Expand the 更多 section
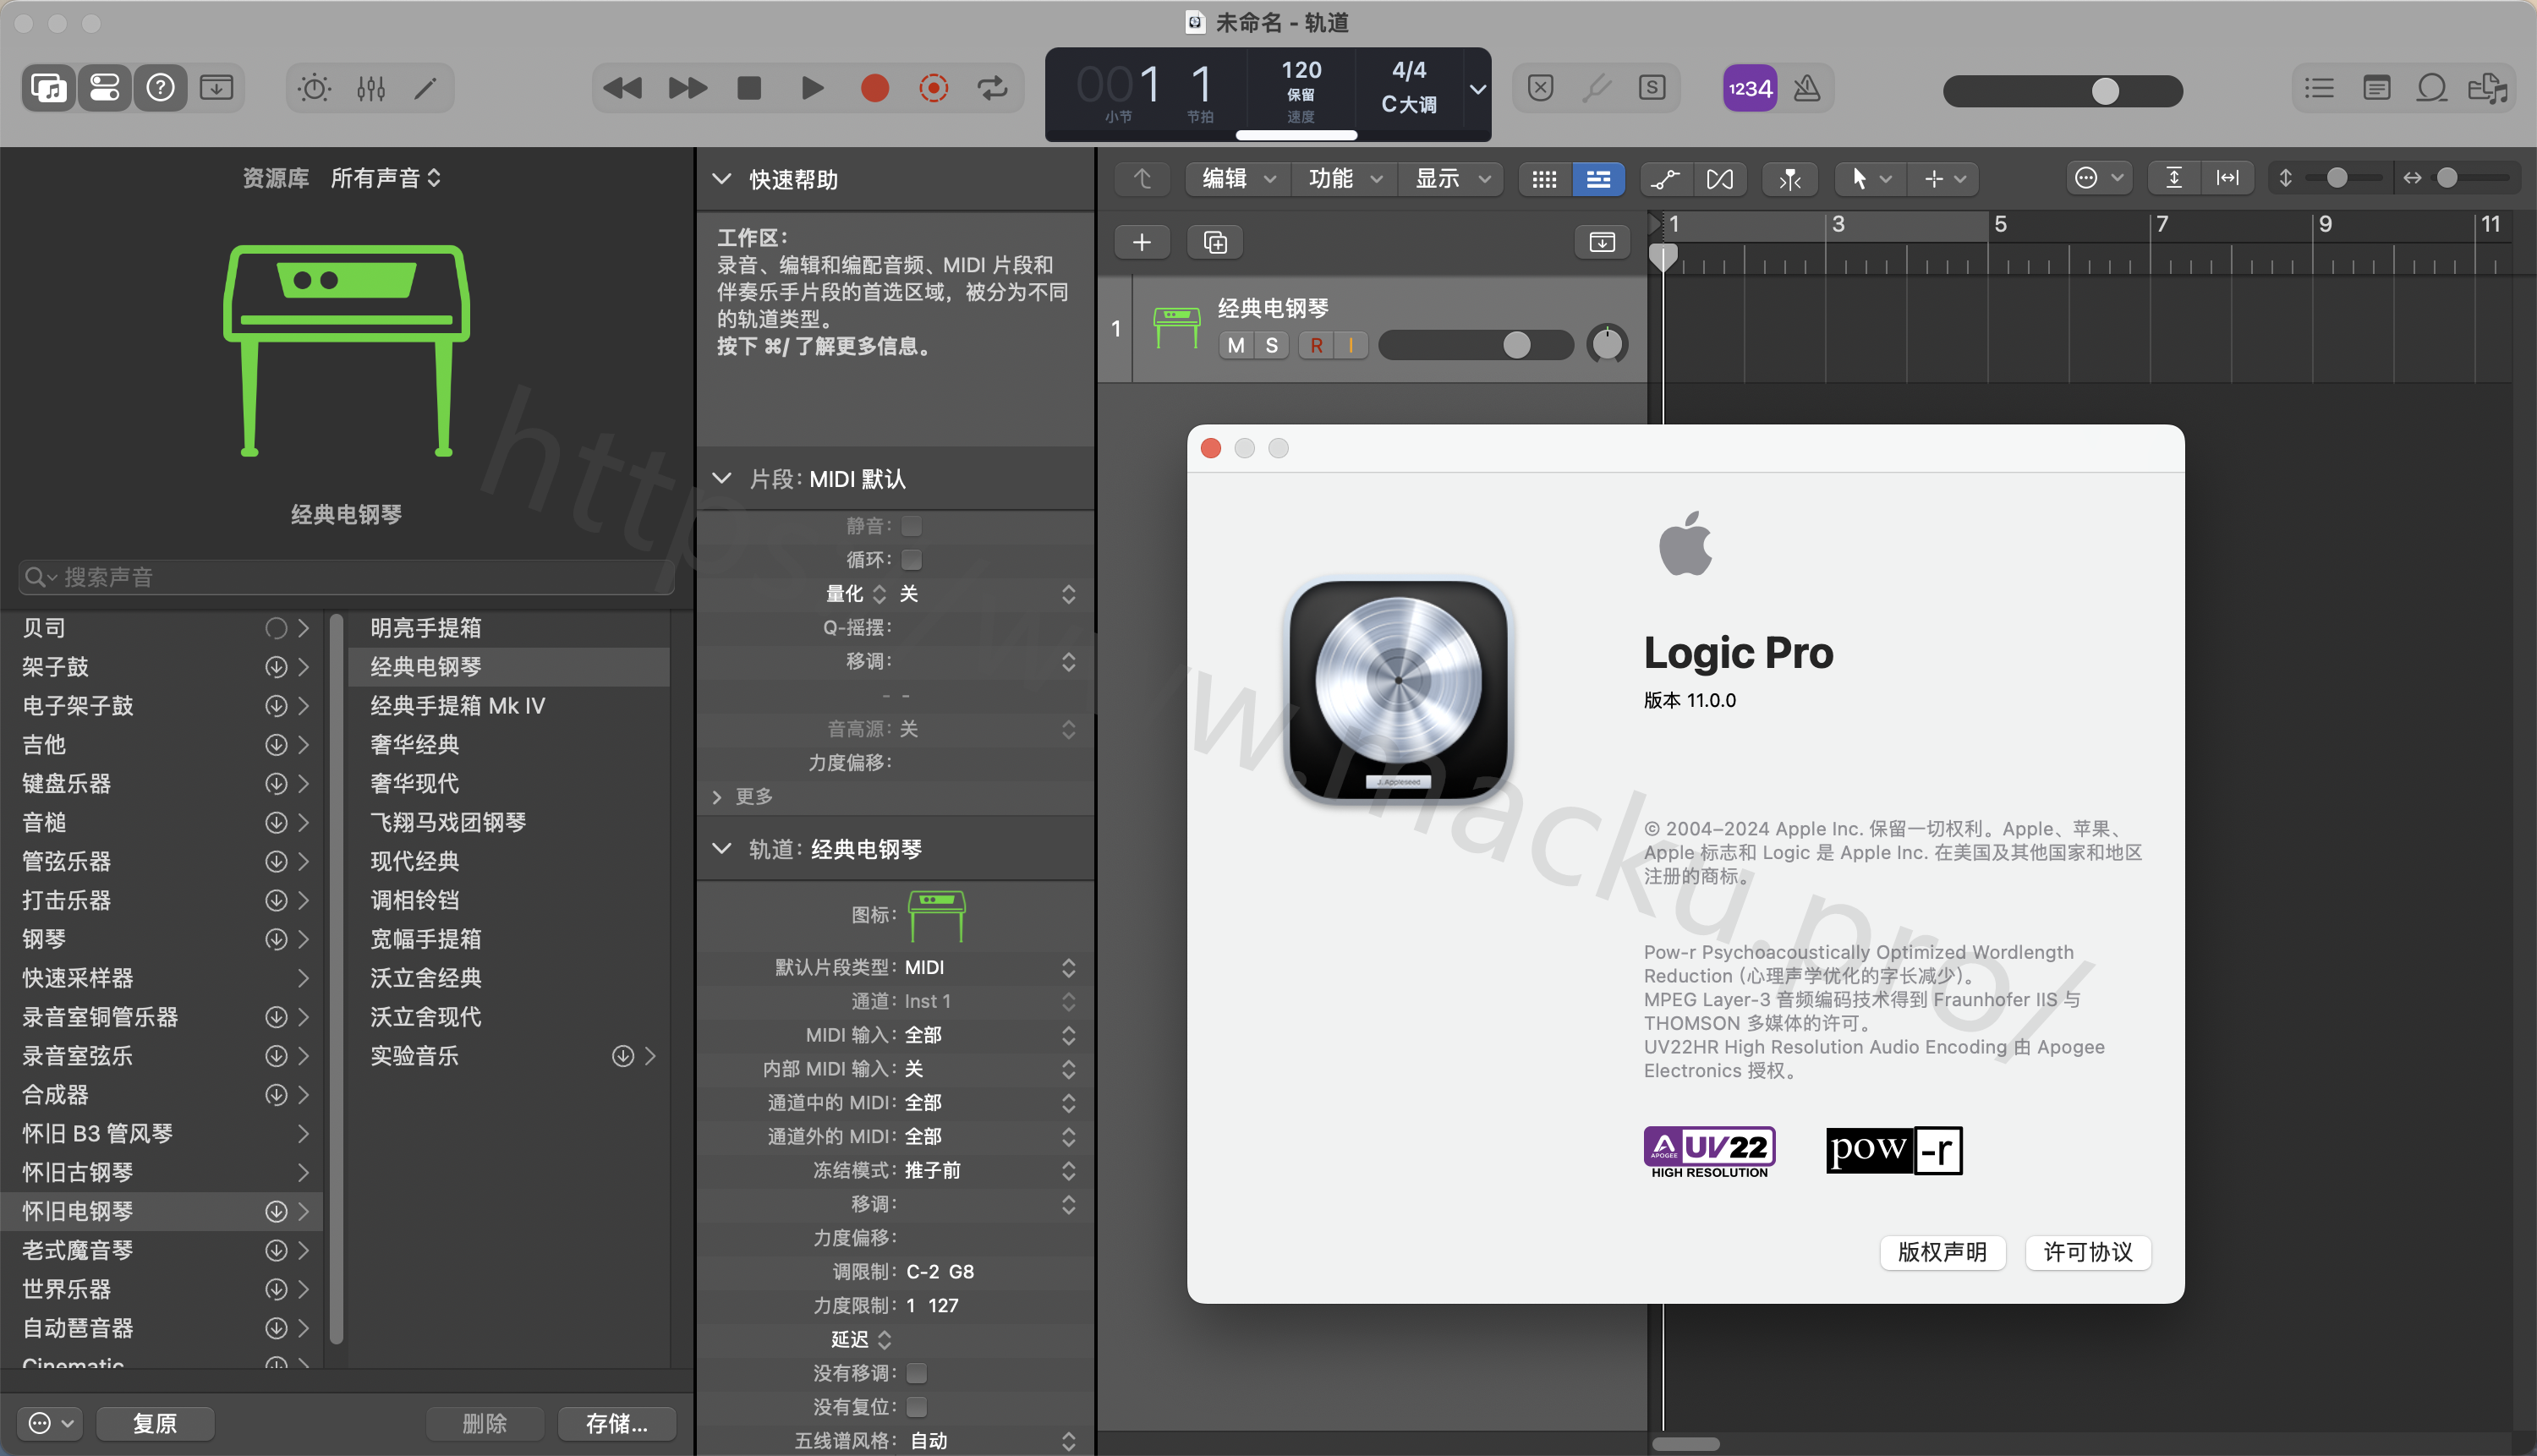The image size is (2537, 1456). coord(717,796)
